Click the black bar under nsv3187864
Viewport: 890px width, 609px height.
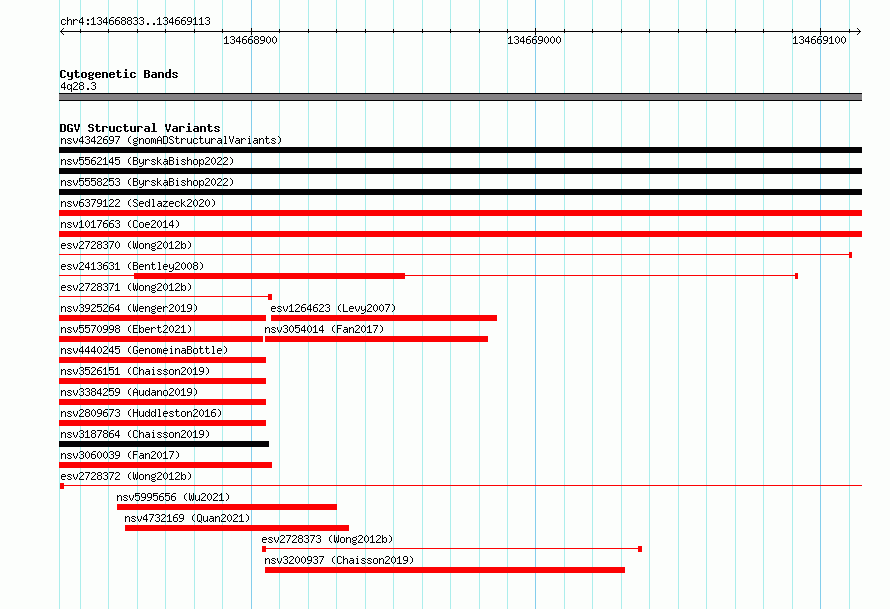(164, 444)
